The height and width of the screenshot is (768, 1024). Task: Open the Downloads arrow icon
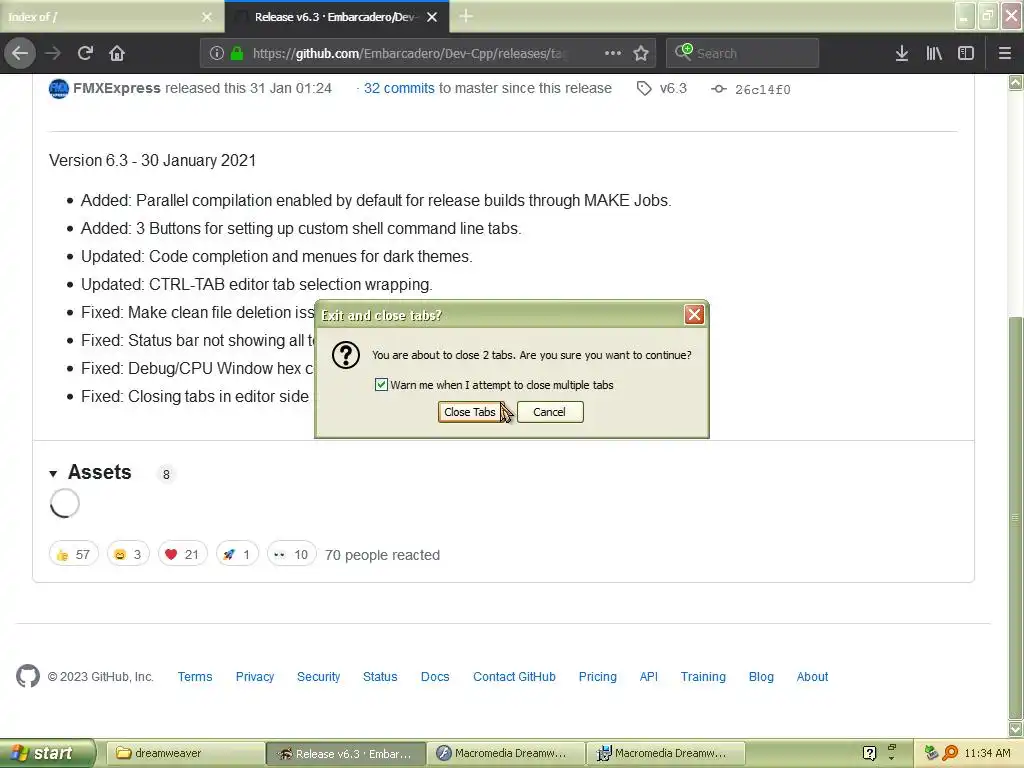click(901, 53)
